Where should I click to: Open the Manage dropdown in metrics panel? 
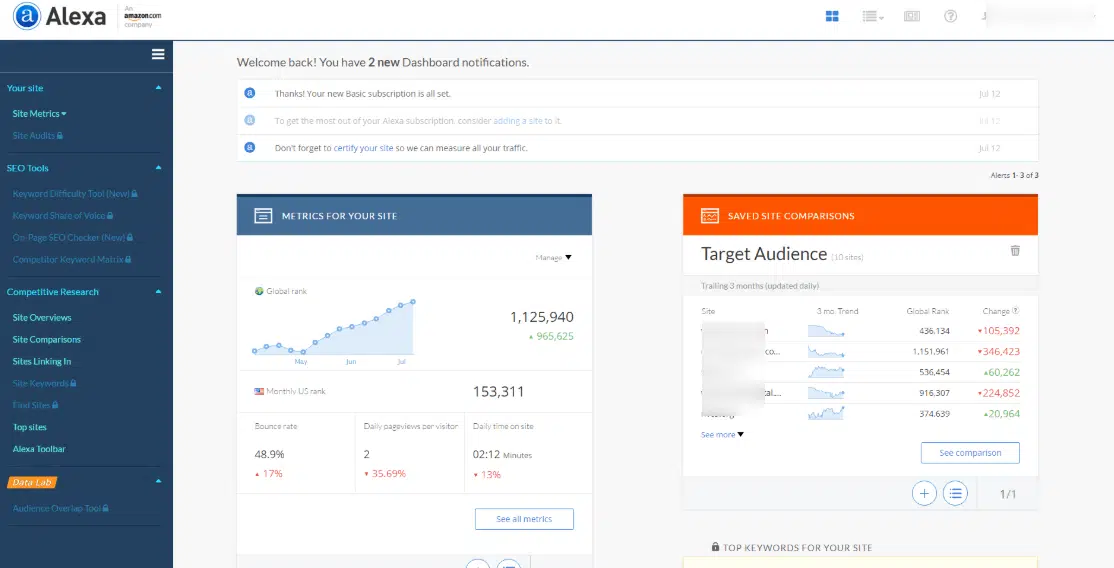(x=553, y=257)
